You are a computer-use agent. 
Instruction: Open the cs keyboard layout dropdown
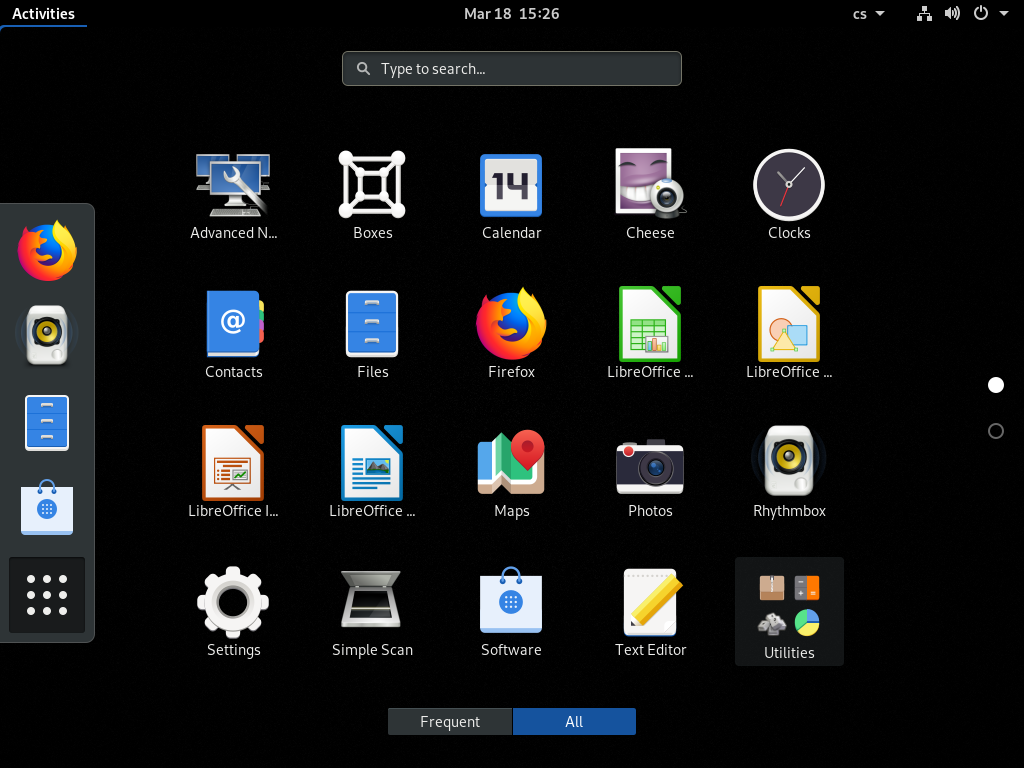click(869, 14)
